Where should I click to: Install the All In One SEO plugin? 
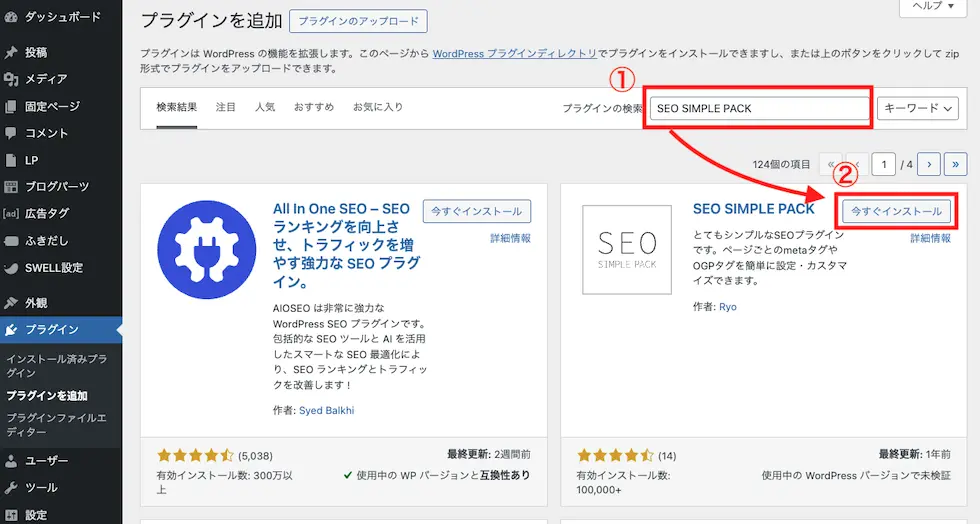(477, 211)
